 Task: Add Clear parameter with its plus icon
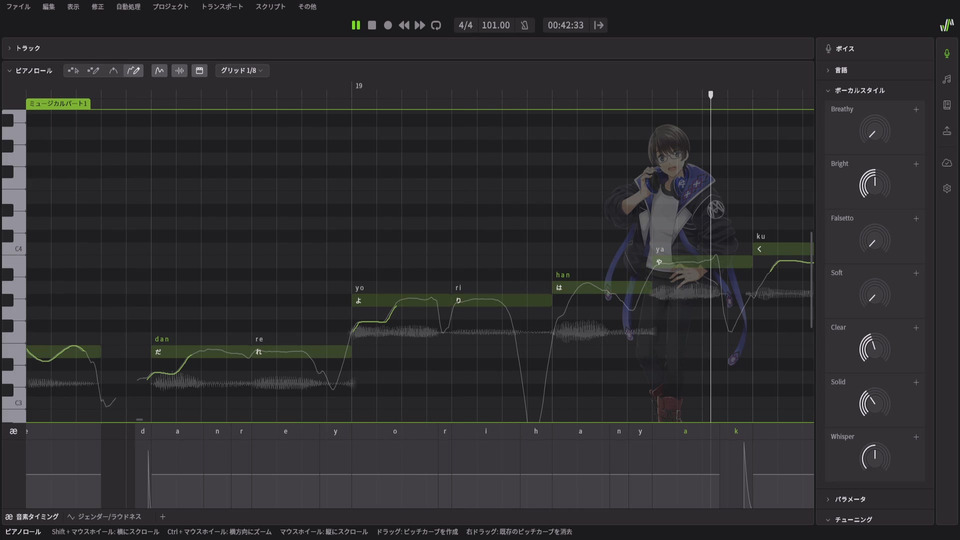tap(916, 328)
